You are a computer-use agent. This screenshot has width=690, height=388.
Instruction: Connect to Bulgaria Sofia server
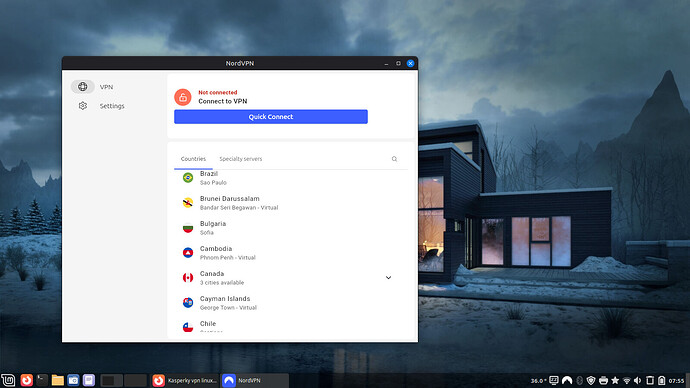tap(290, 228)
